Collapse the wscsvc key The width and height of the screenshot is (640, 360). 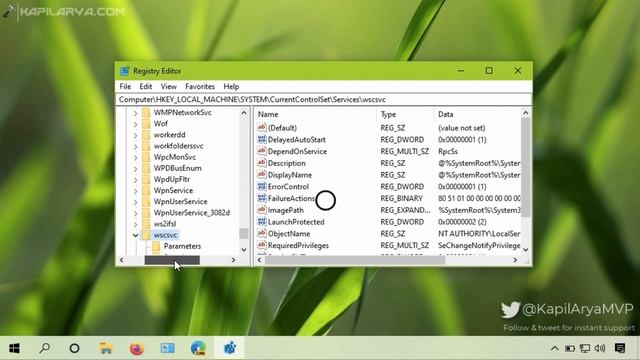tap(136, 235)
